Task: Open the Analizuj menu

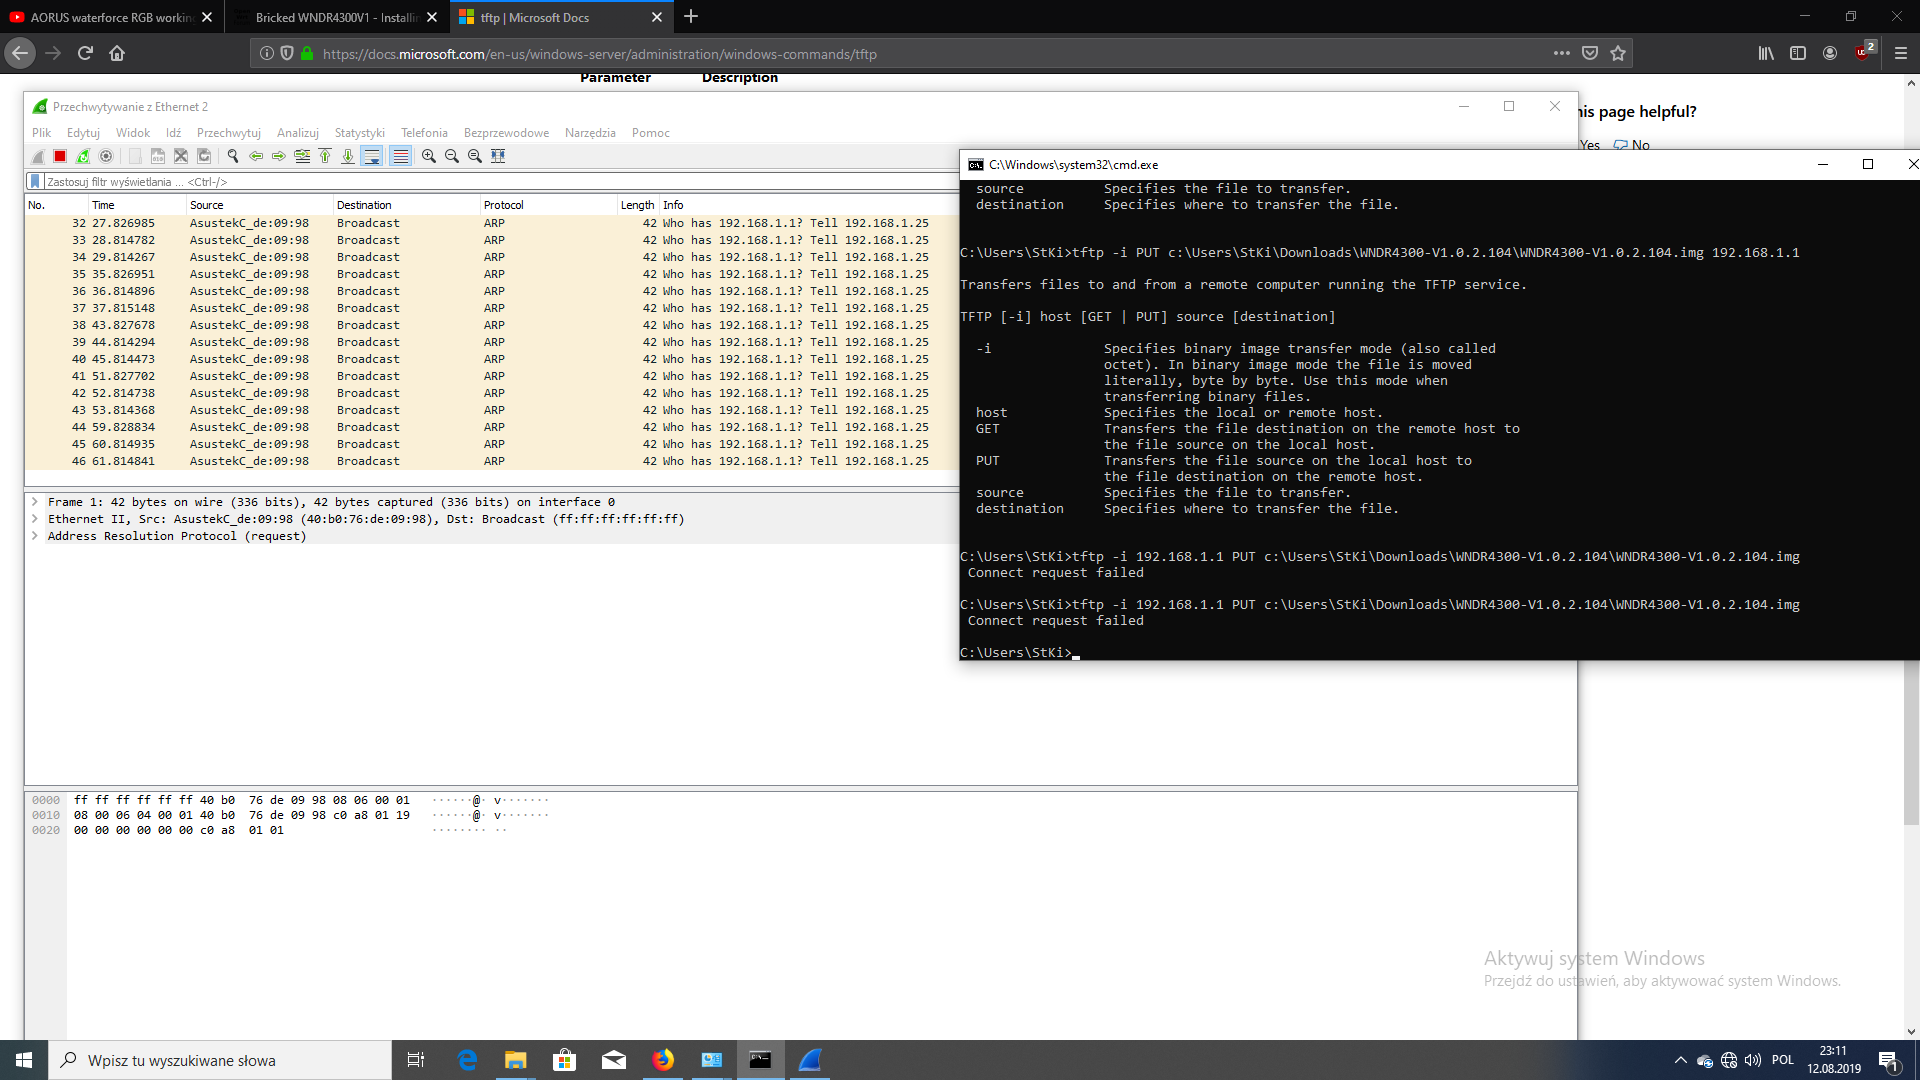Action: tap(298, 133)
